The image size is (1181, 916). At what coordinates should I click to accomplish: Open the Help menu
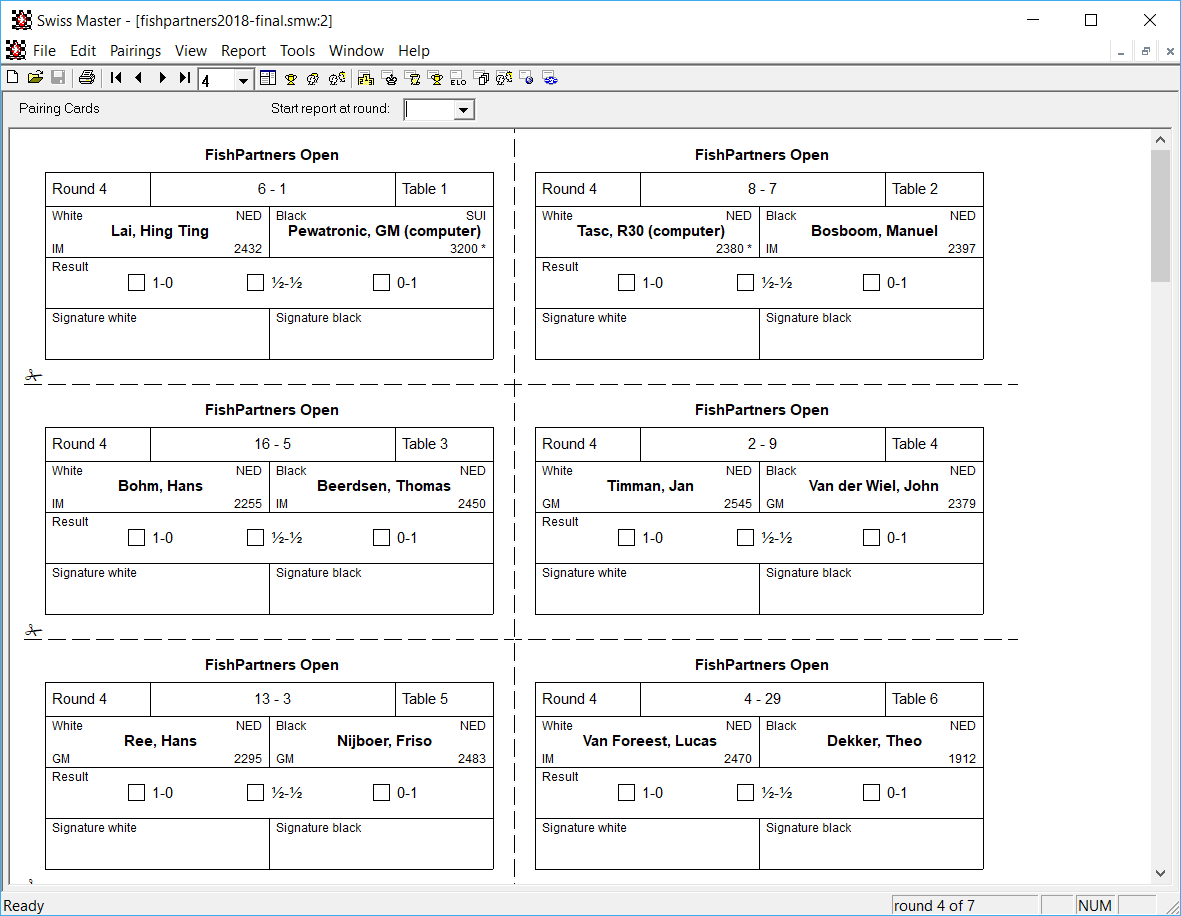(414, 50)
